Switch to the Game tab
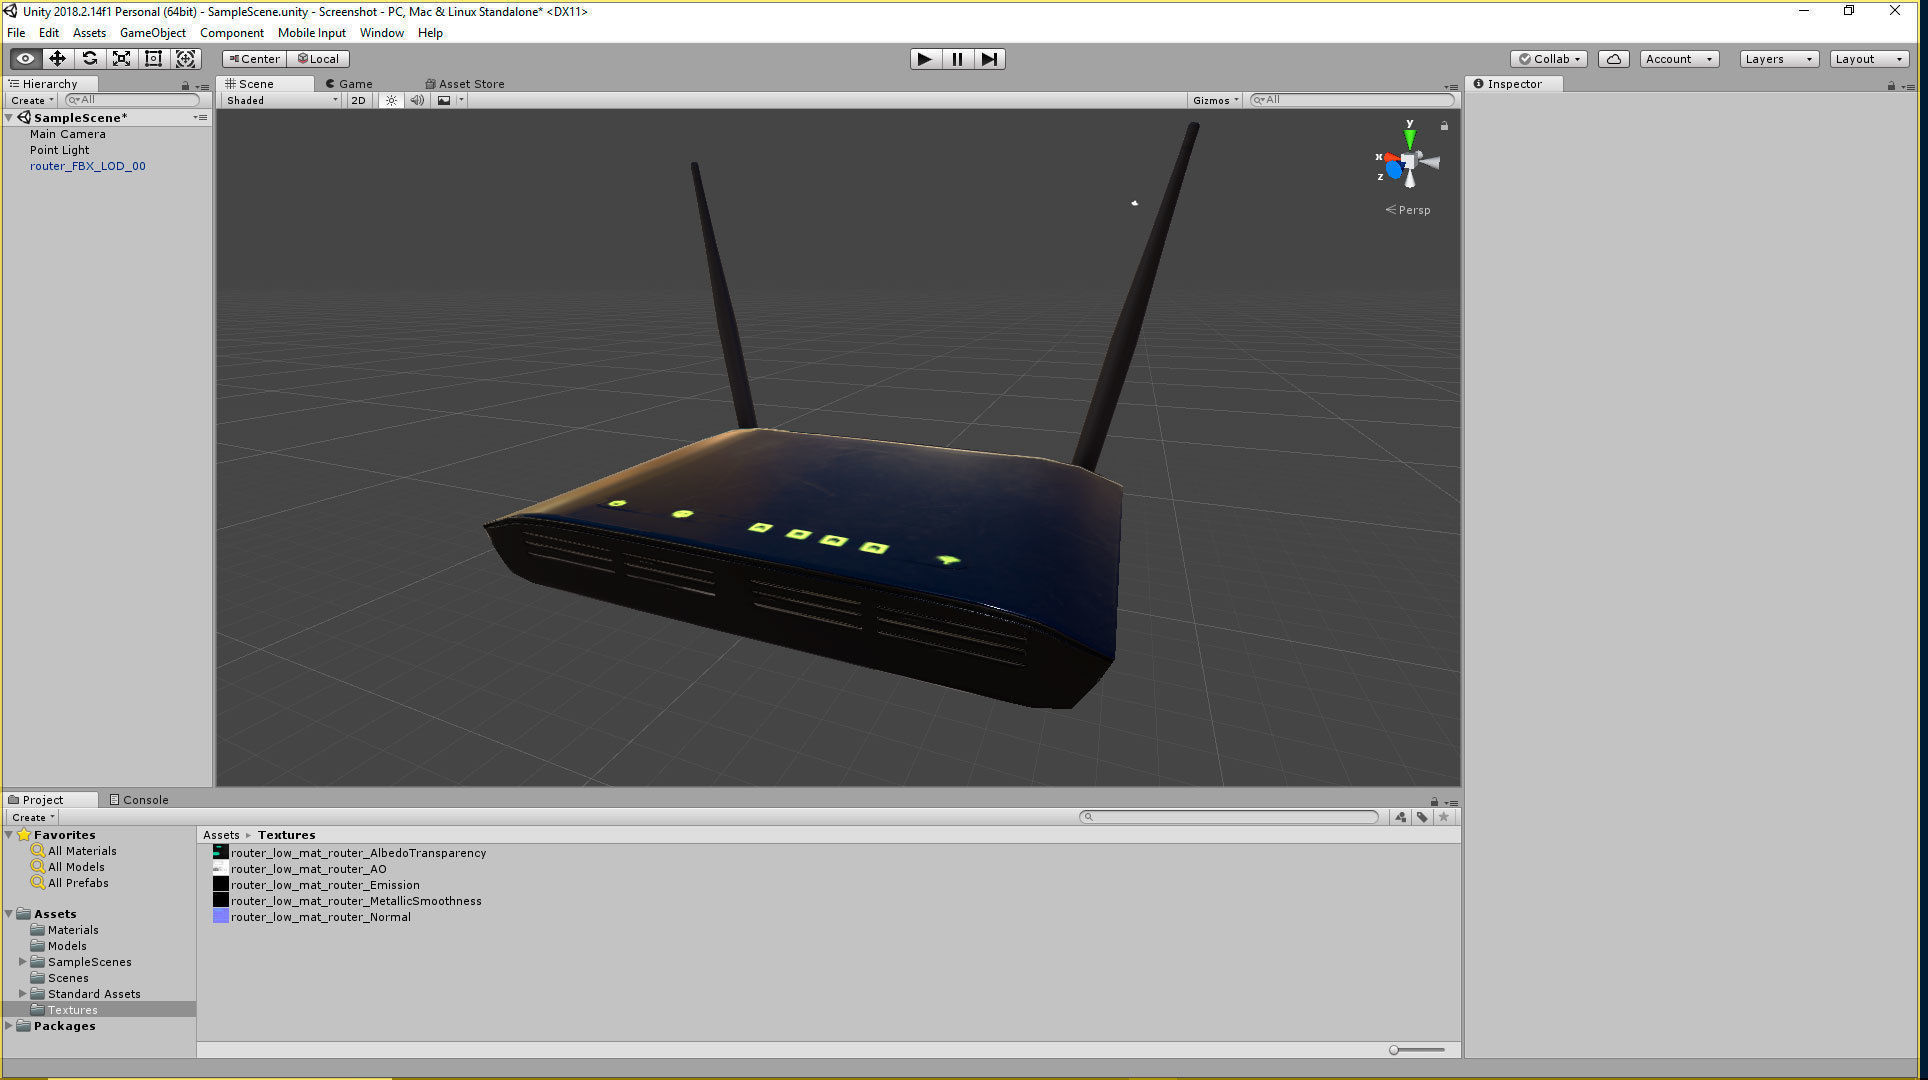 pyautogui.click(x=349, y=84)
